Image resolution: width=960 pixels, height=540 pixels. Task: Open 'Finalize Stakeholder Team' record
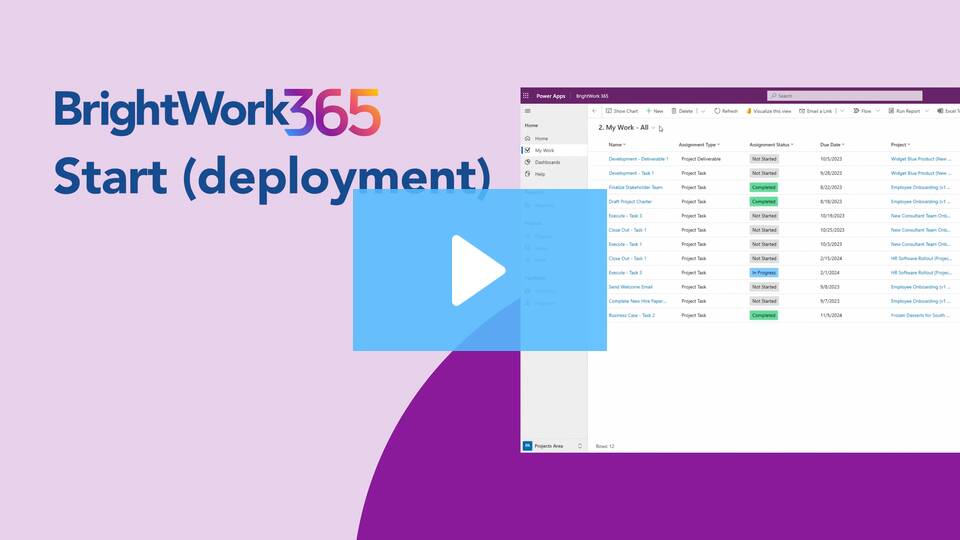click(636, 187)
